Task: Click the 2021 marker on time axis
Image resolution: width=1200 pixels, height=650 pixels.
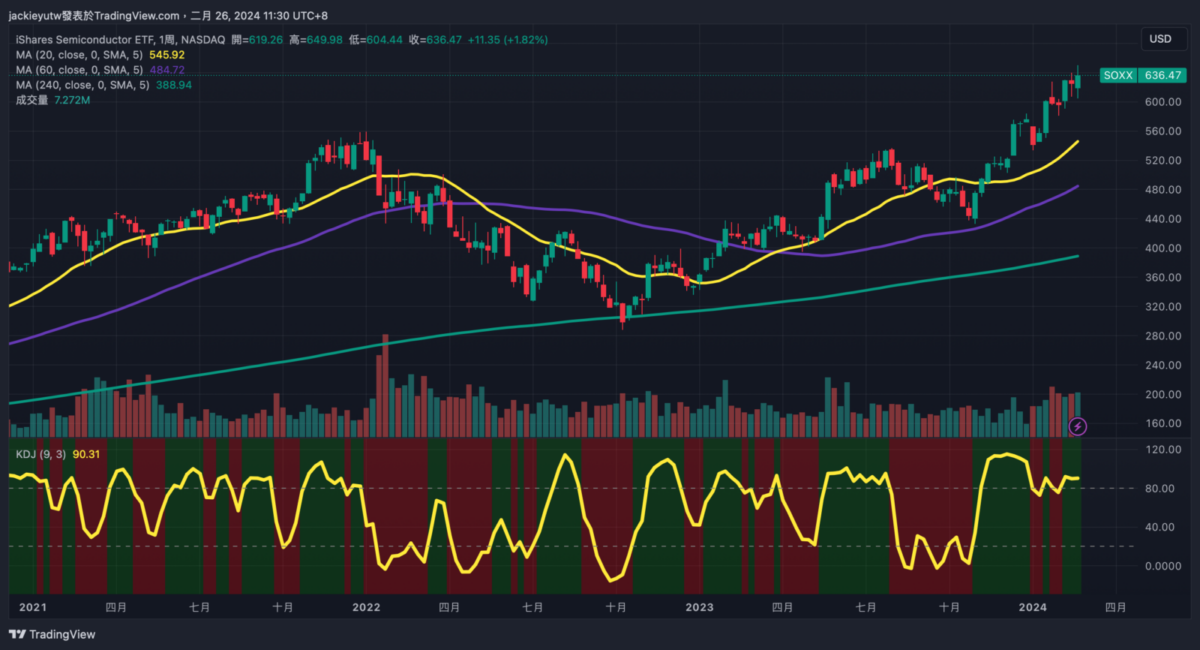Action: (x=33, y=607)
